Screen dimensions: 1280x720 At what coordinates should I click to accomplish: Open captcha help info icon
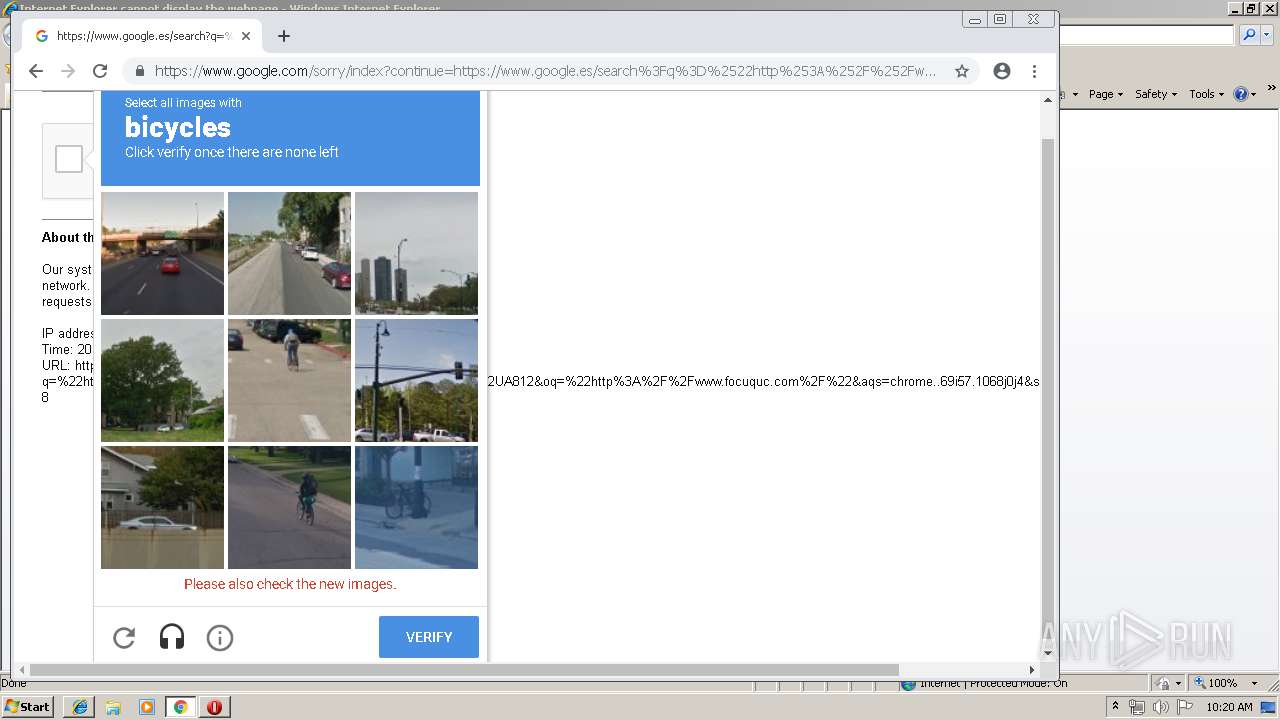(220, 637)
